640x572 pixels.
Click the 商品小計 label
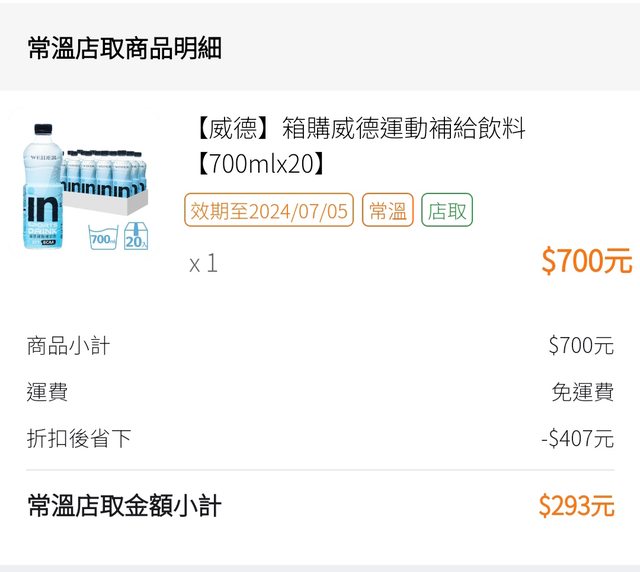(x=68, y=346)
